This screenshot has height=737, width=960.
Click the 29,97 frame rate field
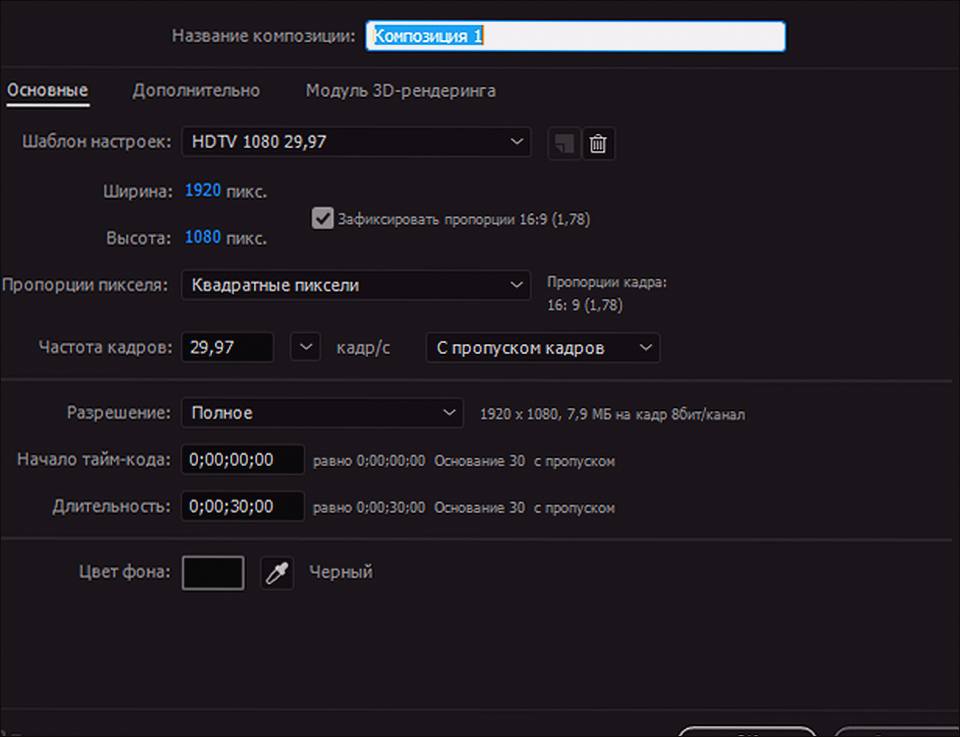tap(227, 347)
